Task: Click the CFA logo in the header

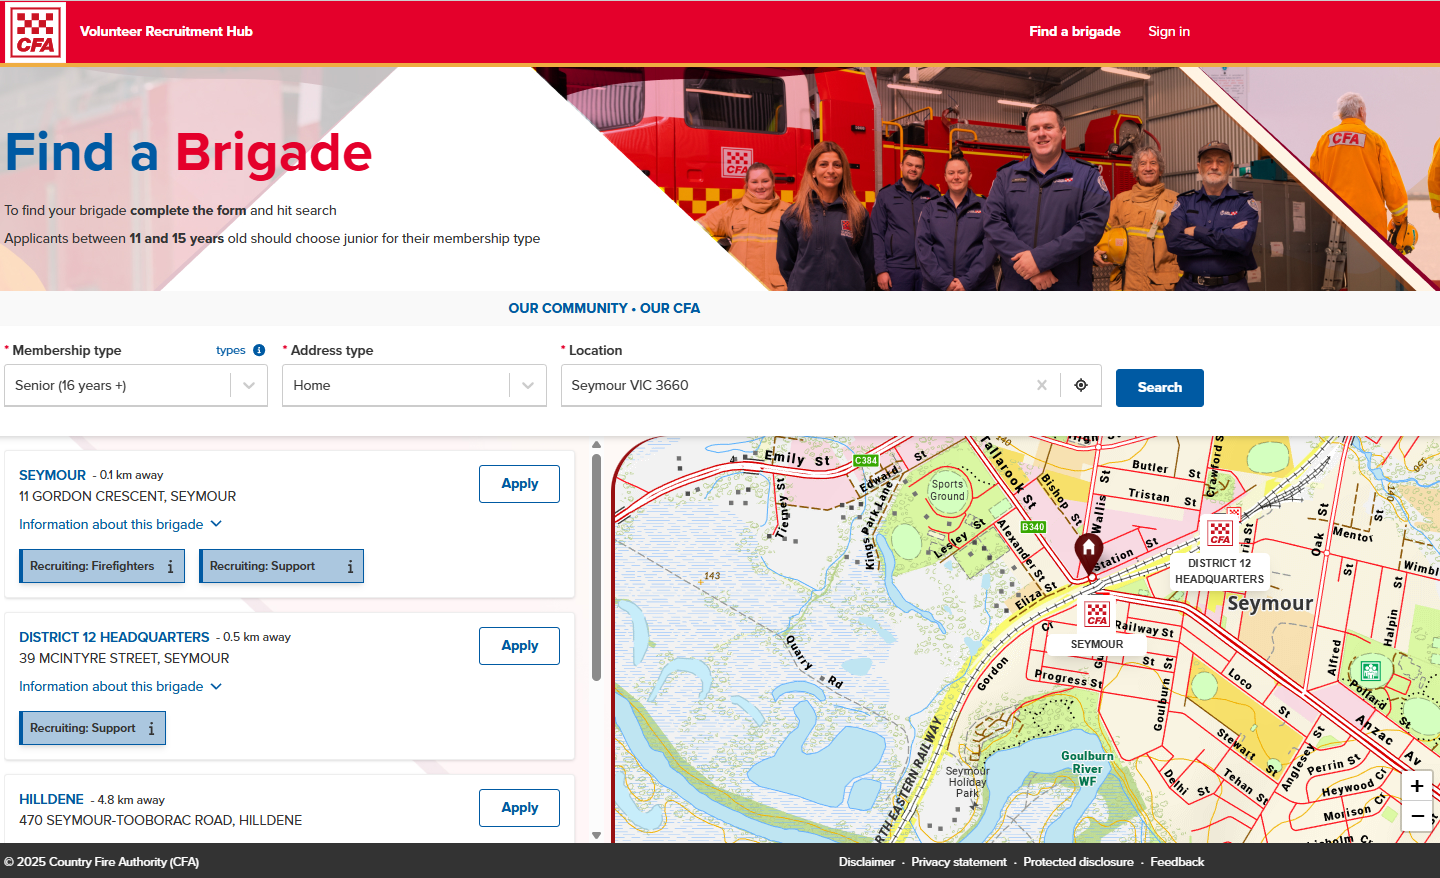Action: tap(36, 32)
